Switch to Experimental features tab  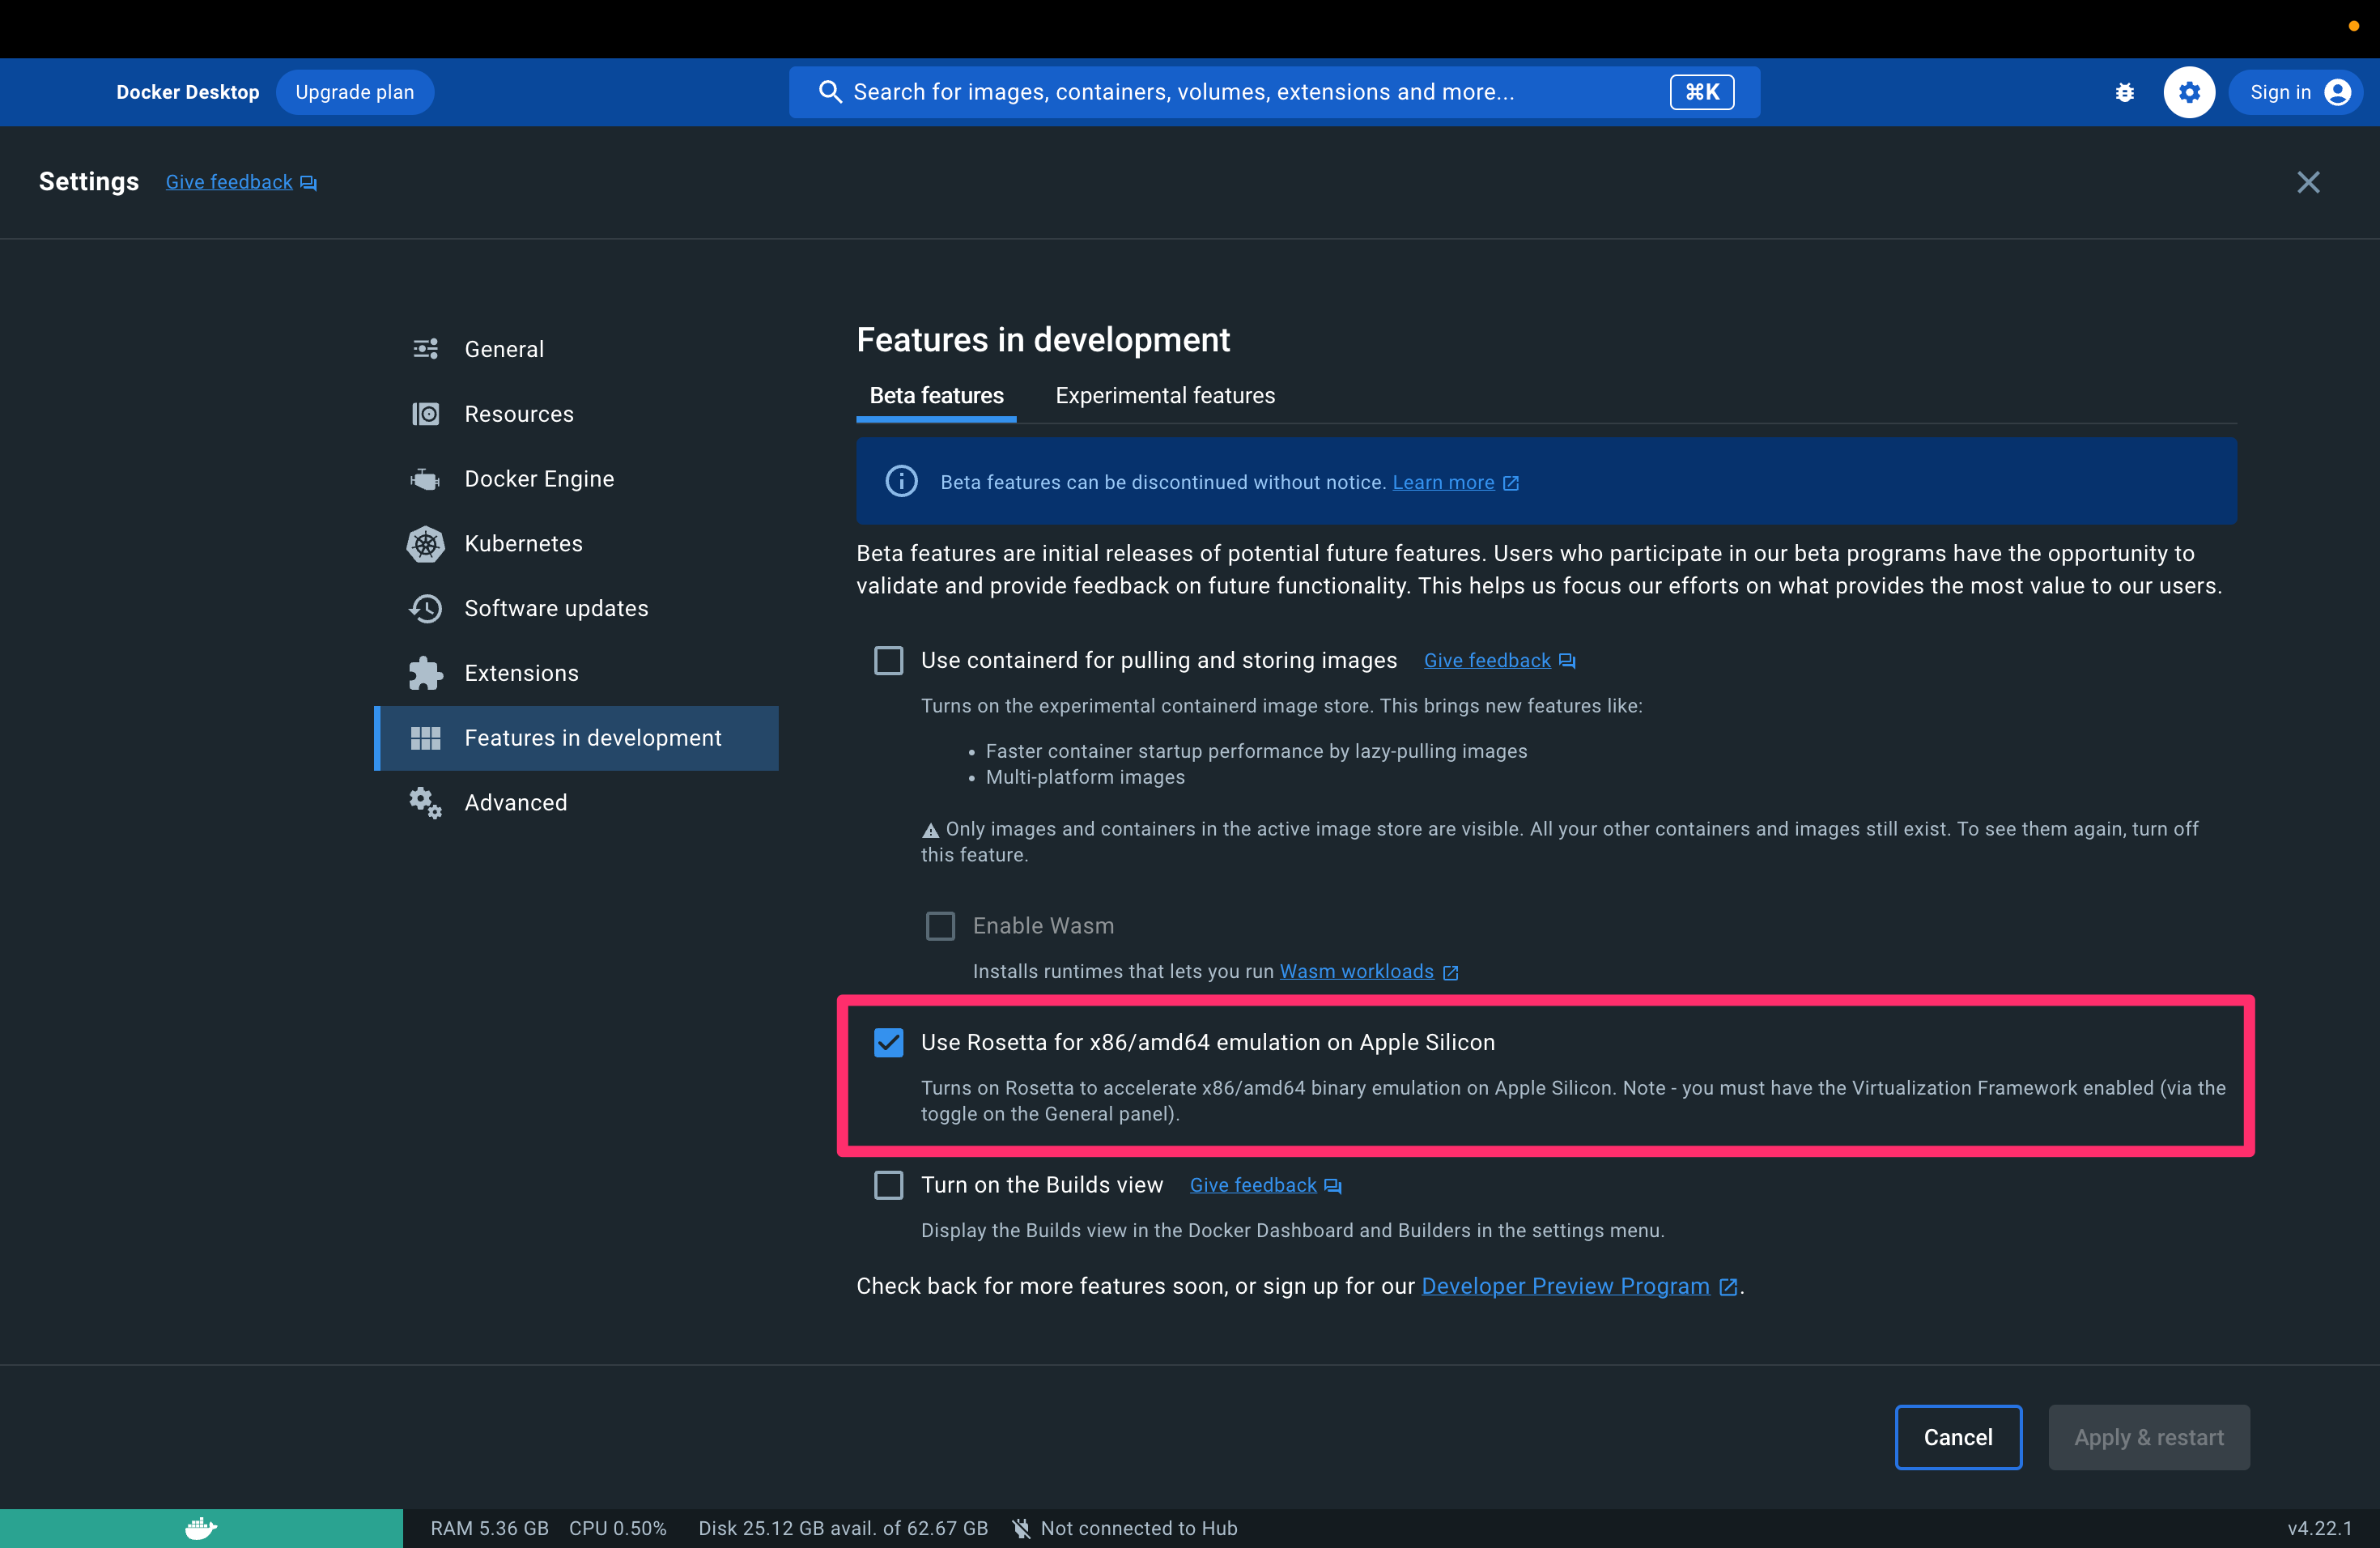tap(1164, 396)
